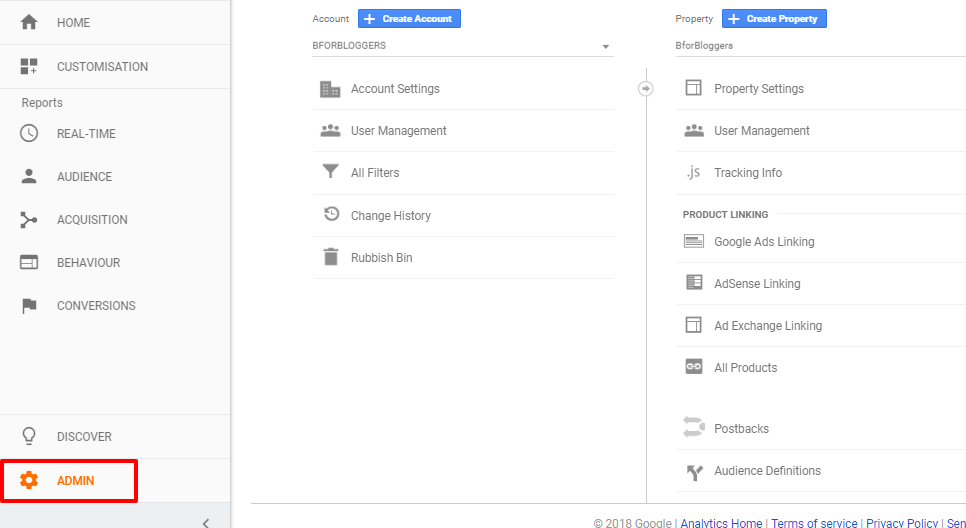966x528 pixels.
Task: Open the Home icon in sidebar
Action: coord(29,22)
